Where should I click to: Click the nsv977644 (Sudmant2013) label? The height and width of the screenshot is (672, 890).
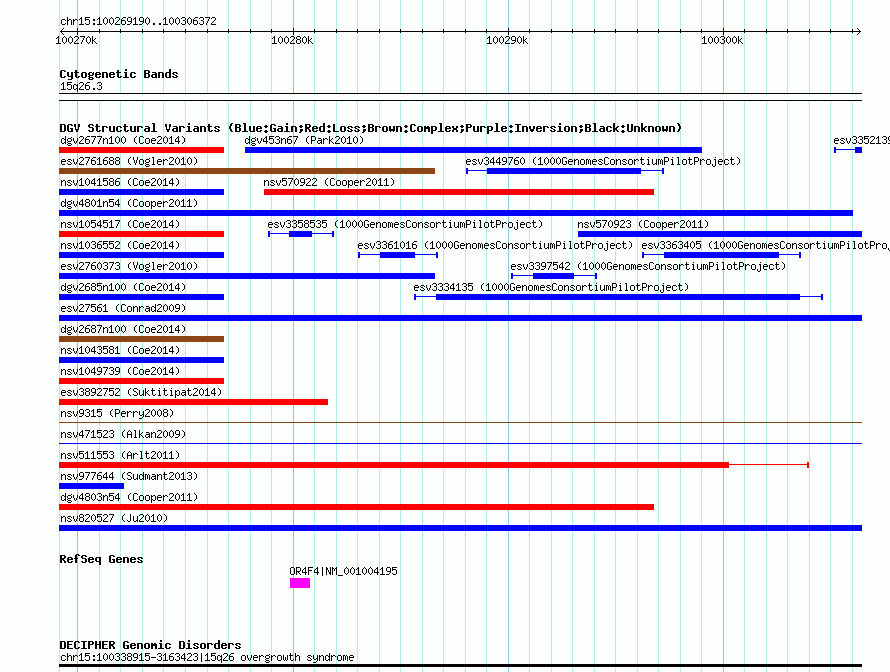pyautogui.click(x=129, y=476)
